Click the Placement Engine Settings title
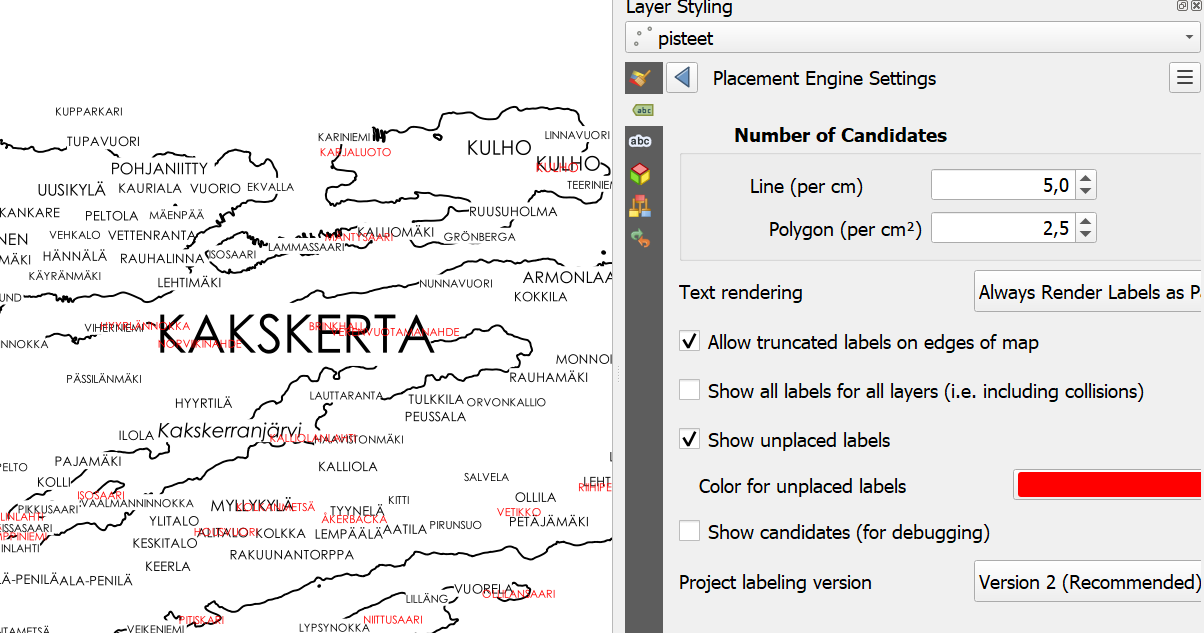The height and width of the screenshot is (633, 1204). [824, 78]
